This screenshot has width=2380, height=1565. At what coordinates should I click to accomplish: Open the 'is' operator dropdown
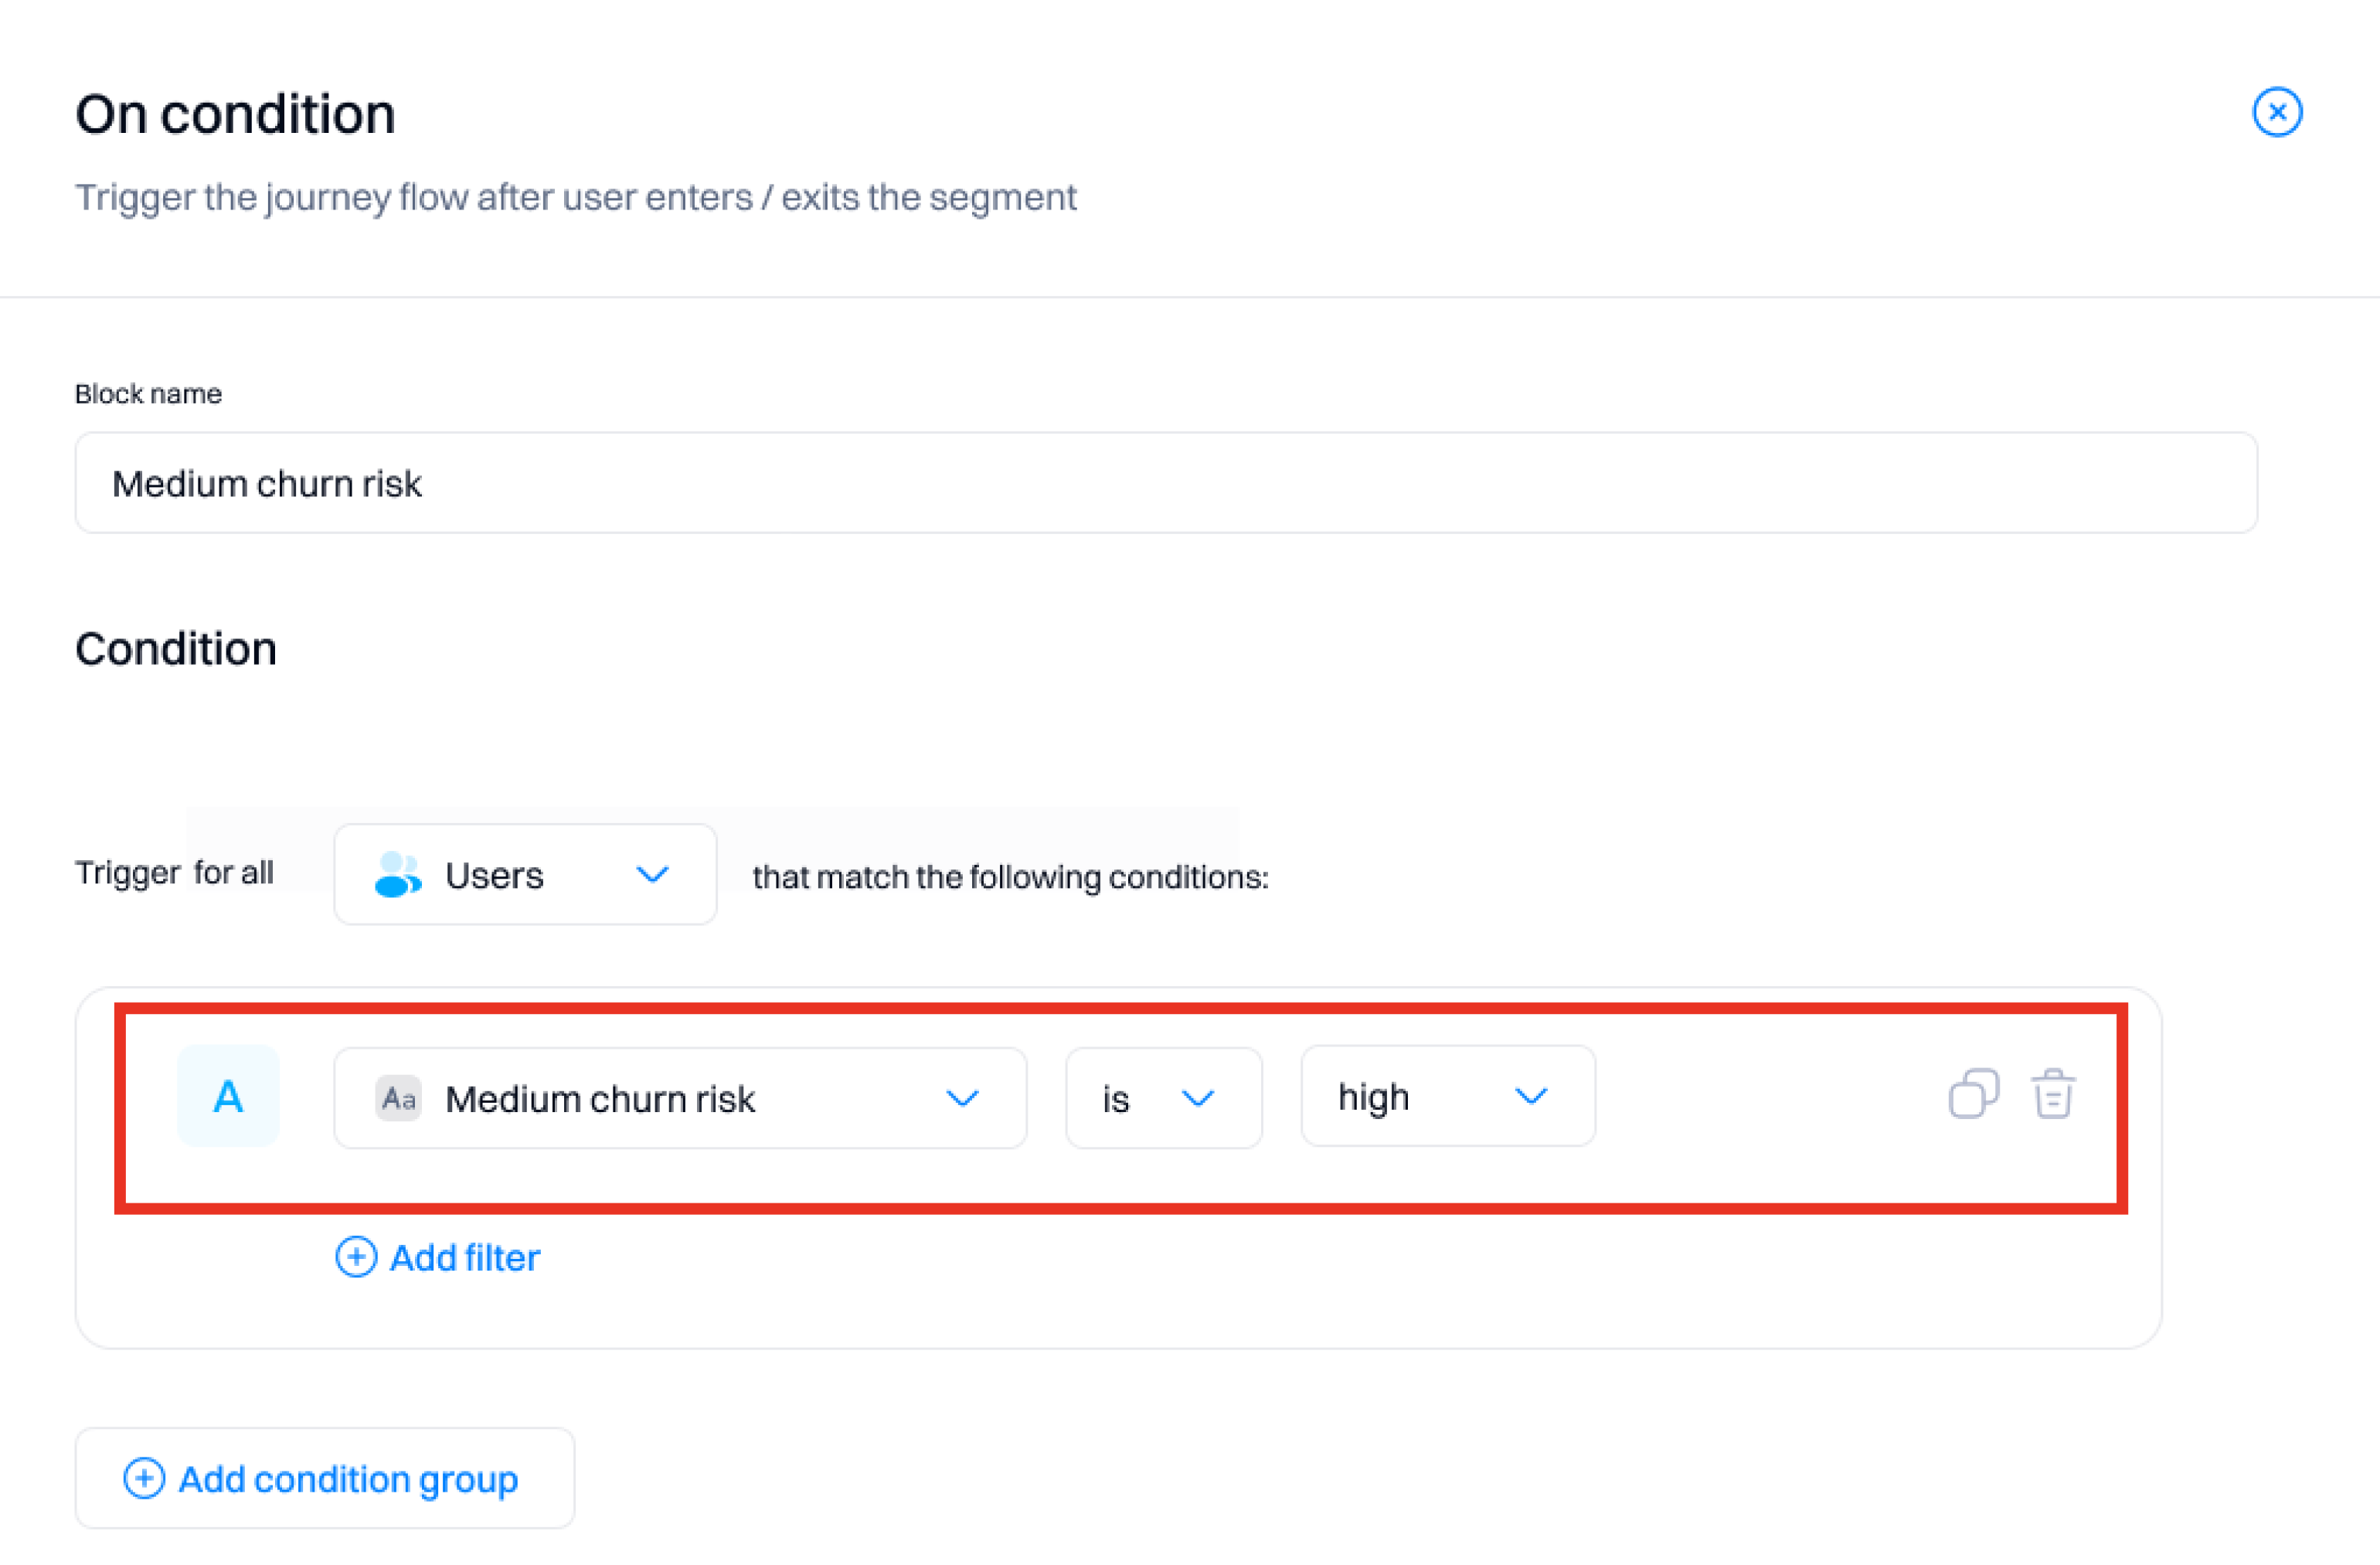click(1163, 1098)
